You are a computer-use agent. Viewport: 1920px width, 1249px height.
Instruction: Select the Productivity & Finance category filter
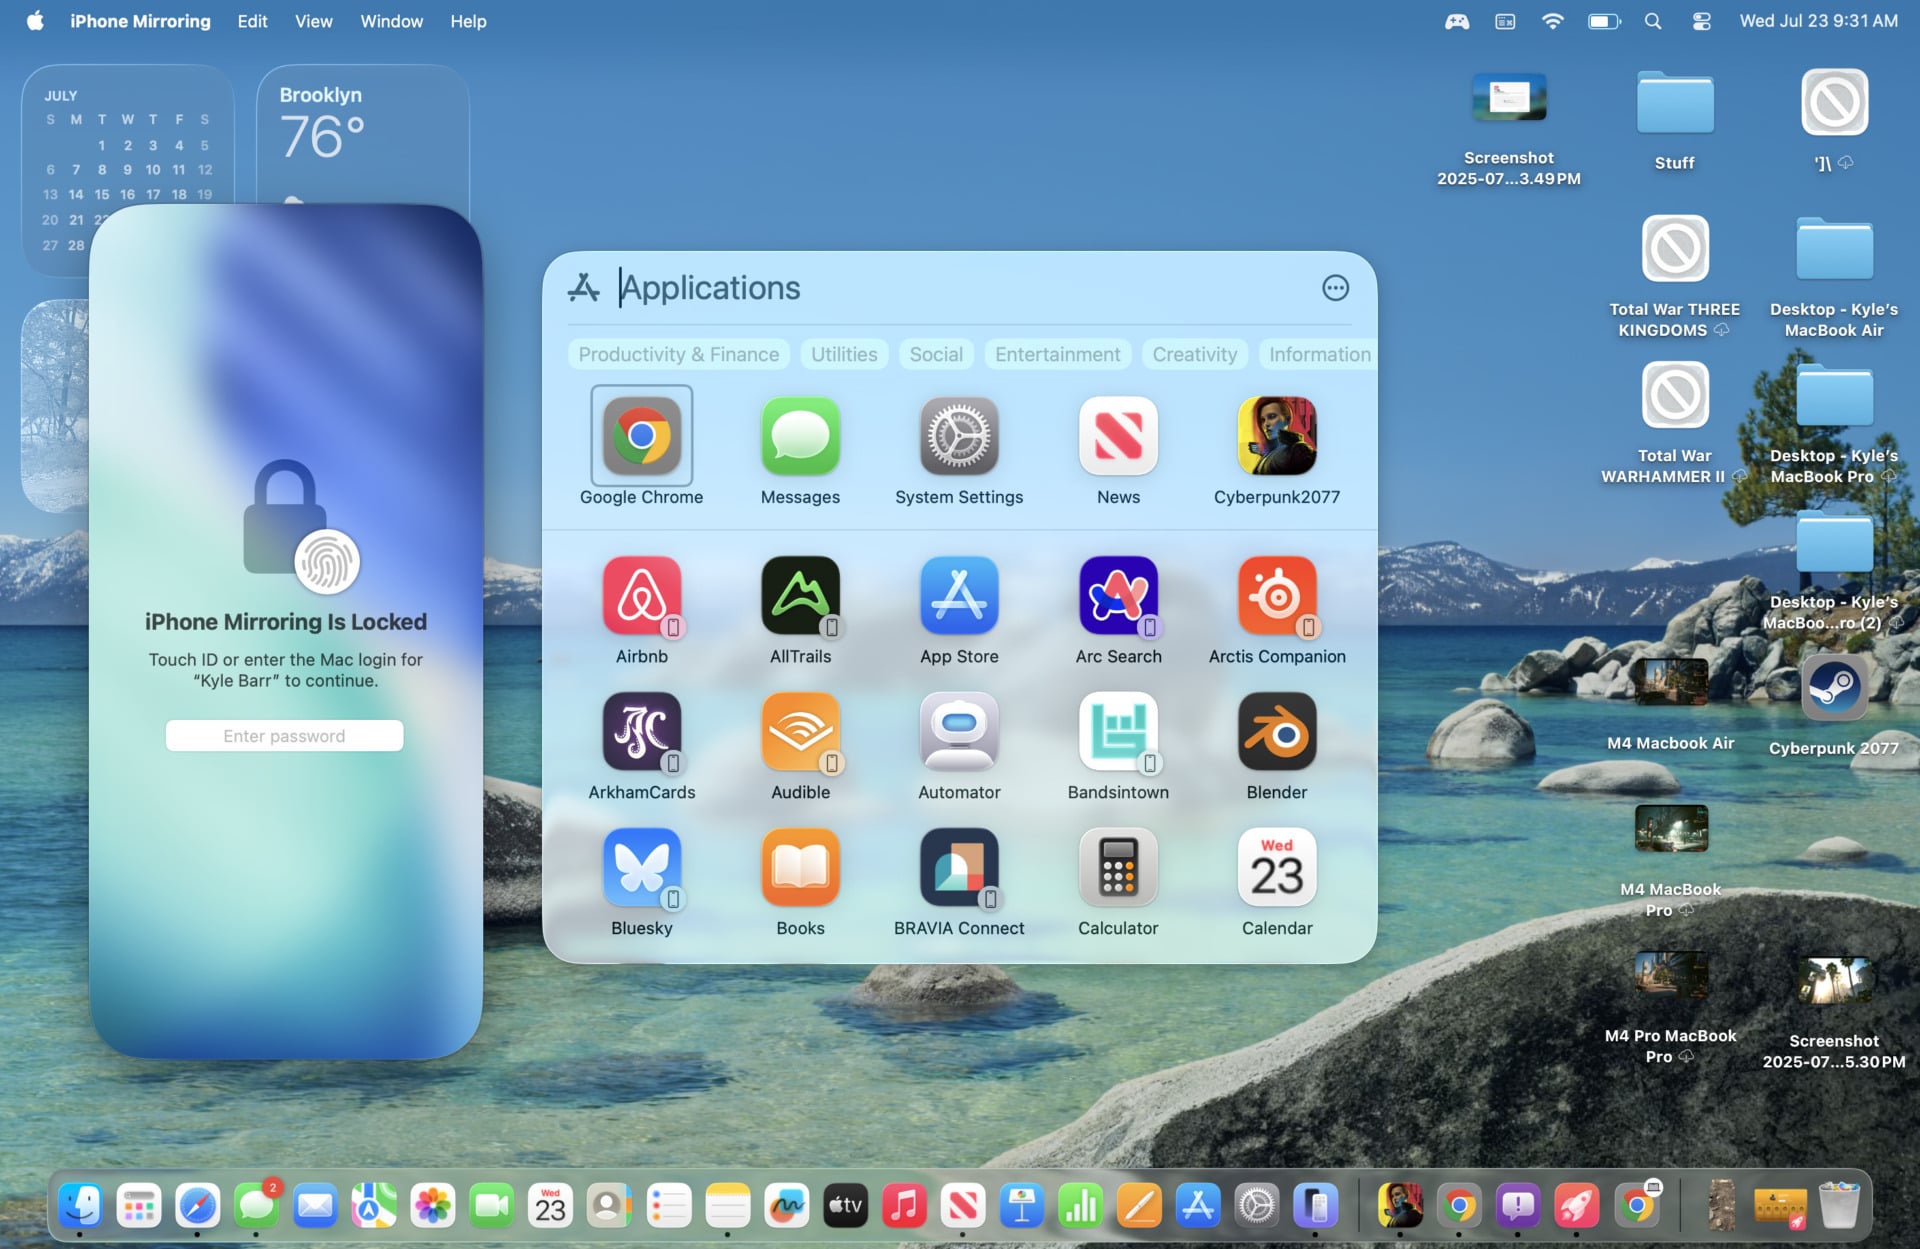tap(678, 354)
